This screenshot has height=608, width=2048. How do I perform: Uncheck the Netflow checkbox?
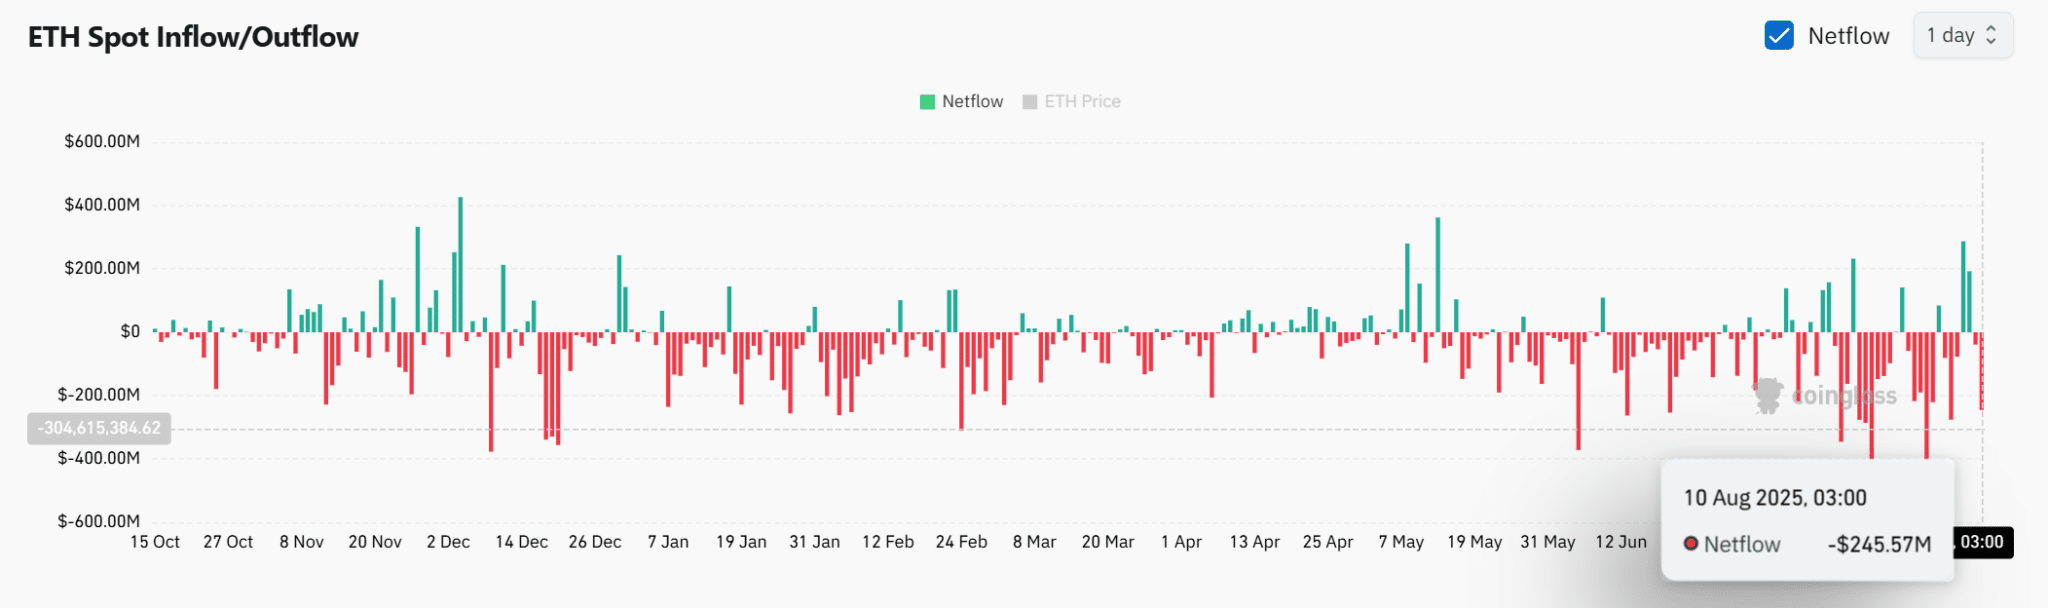point(1779,36)
